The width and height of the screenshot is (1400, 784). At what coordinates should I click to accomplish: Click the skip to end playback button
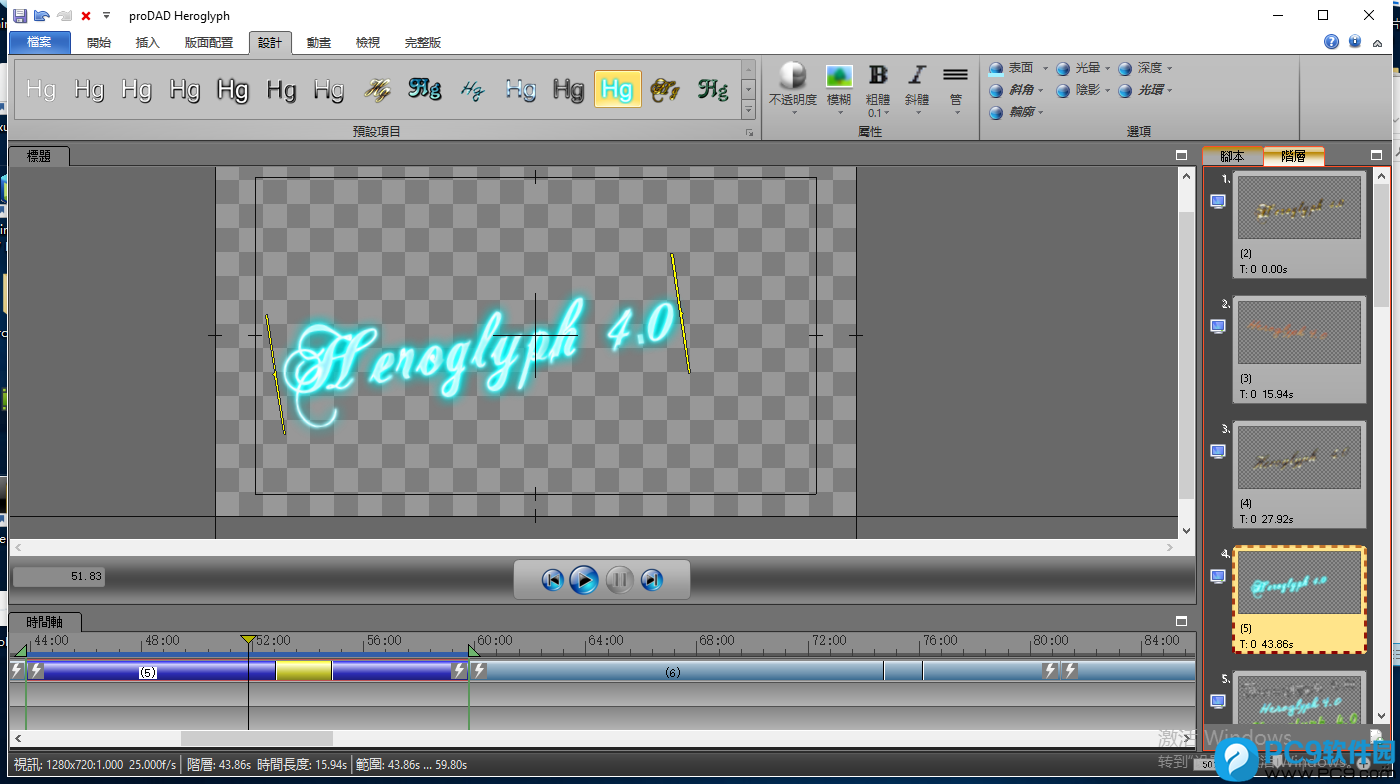[652, 580]
